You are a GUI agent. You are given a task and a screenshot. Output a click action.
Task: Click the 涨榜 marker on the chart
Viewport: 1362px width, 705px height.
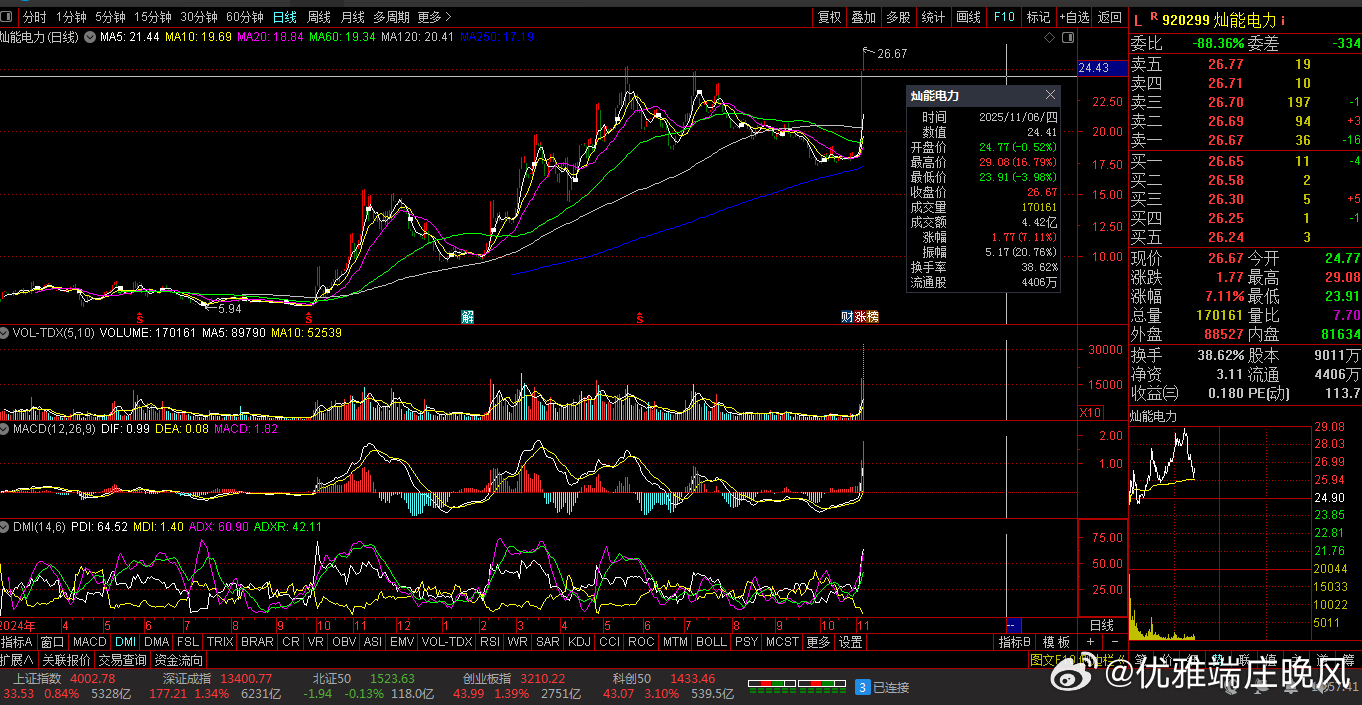[866, 317]
